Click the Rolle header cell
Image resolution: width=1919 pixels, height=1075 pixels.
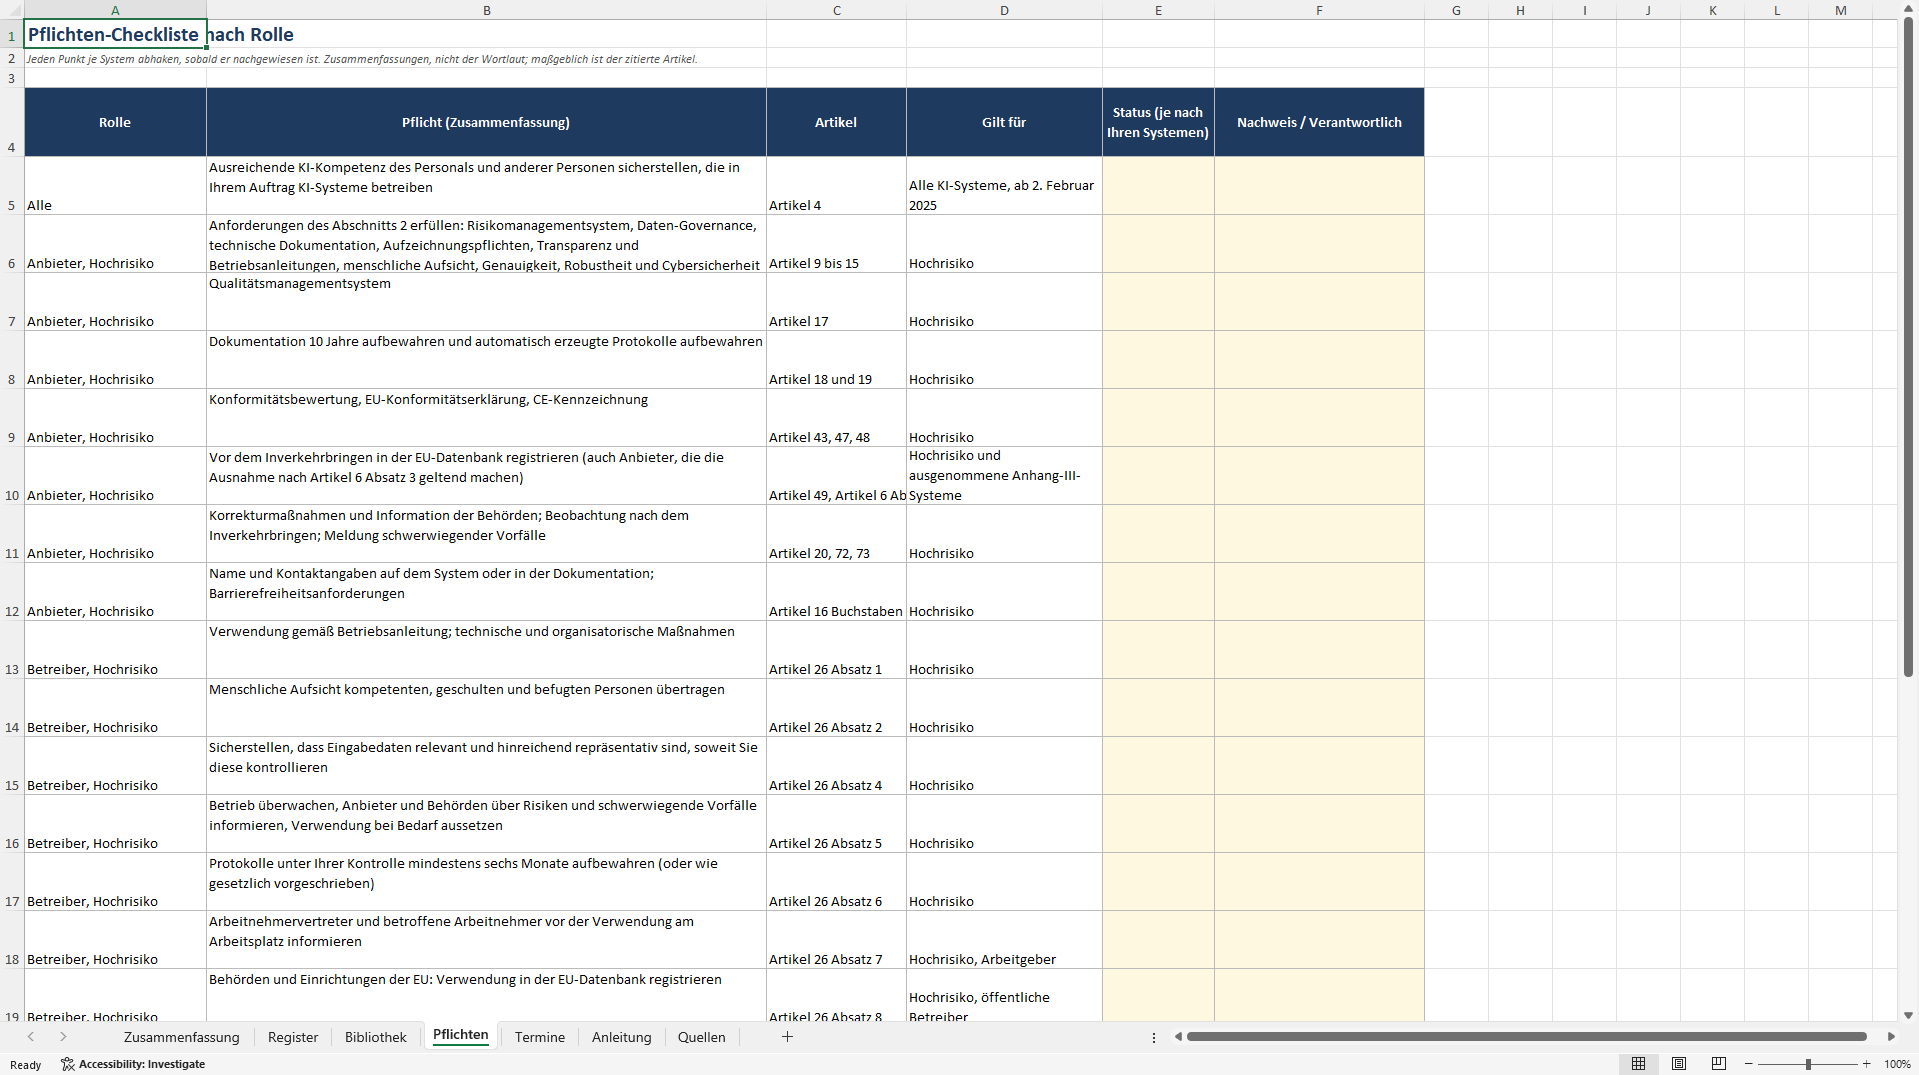click(115, 122)
